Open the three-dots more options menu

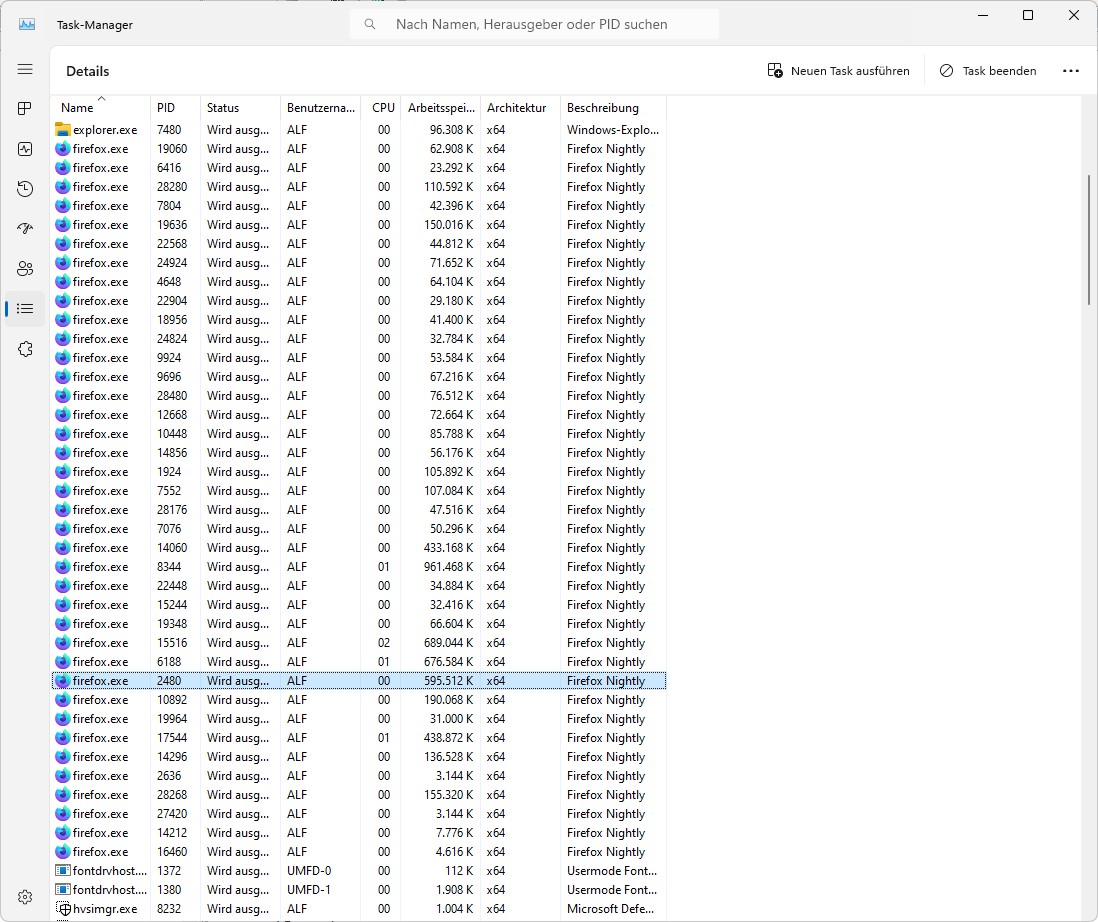pos(1071,71)
